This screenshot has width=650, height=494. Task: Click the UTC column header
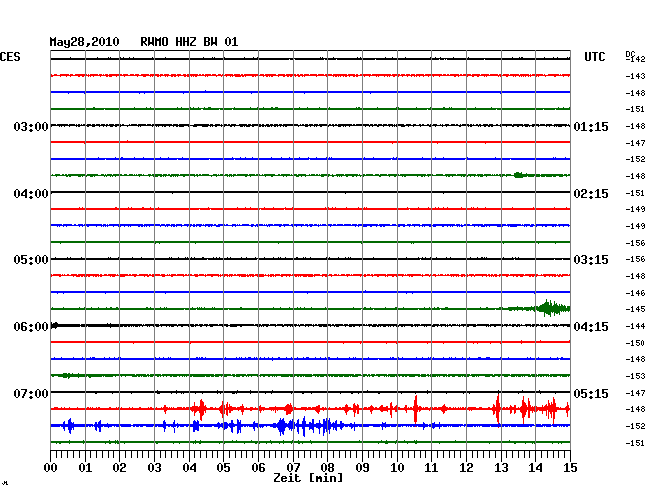(x=594, y=57)
